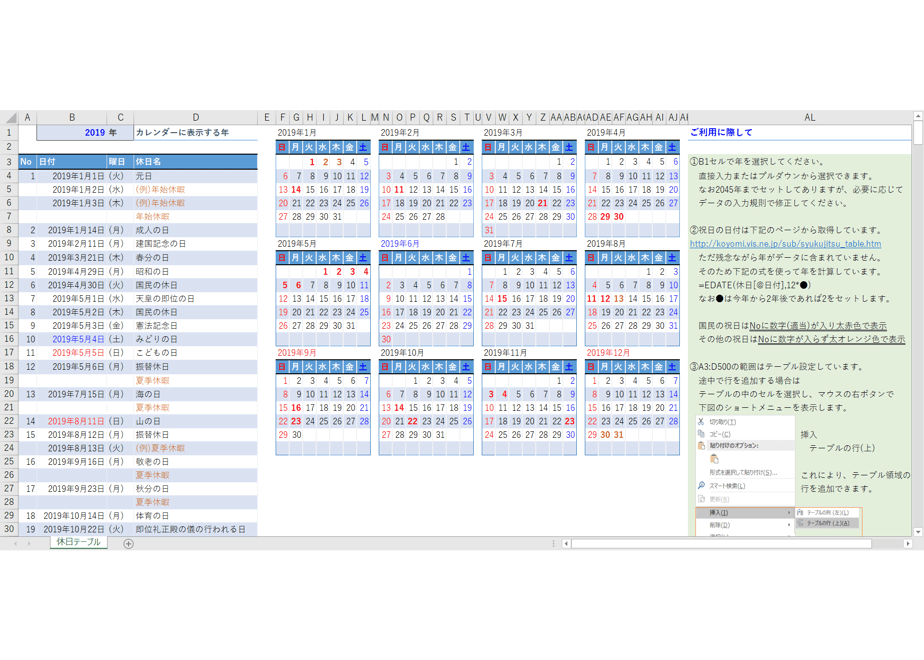This screenshot has width=924, height=660.
Task: Click the red 2019年12月 calendar title
Action: click(x=608, y=352)
